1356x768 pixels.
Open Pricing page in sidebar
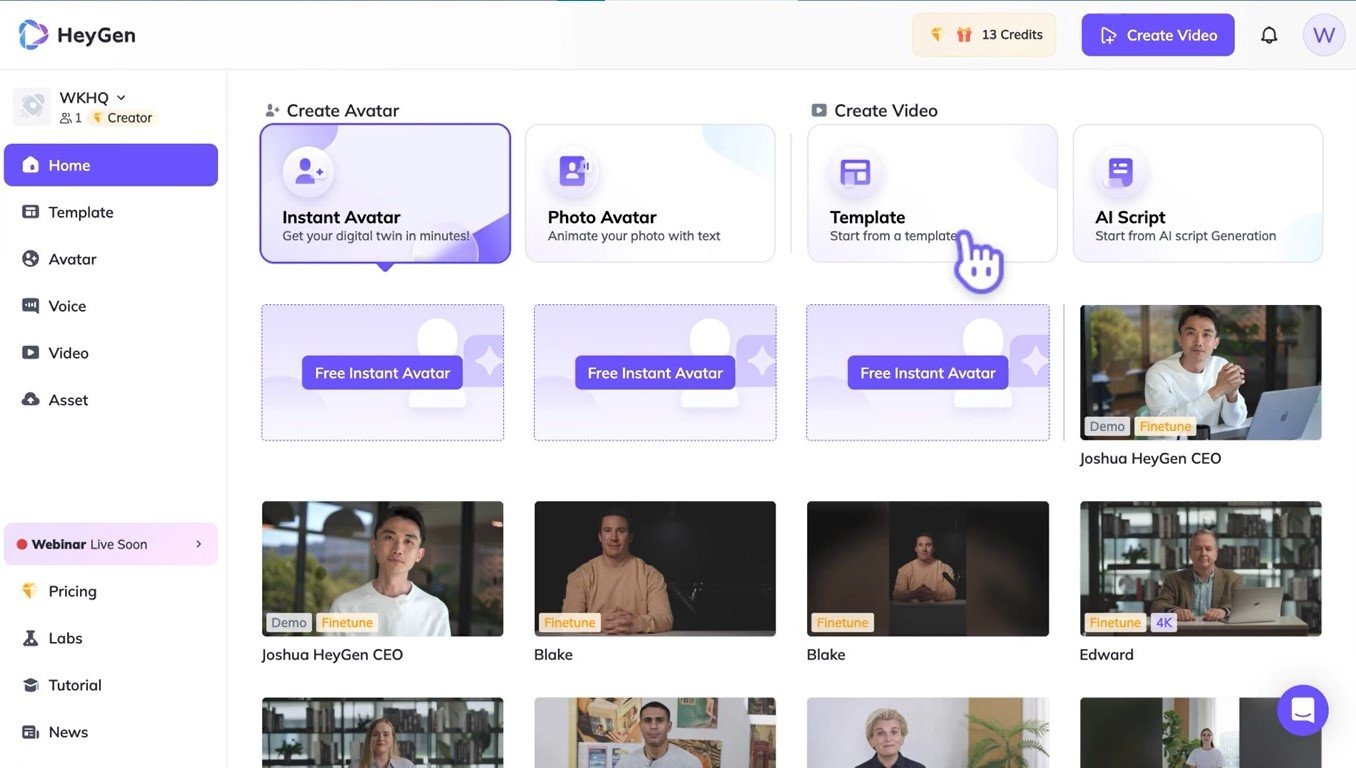coord(111,591)
